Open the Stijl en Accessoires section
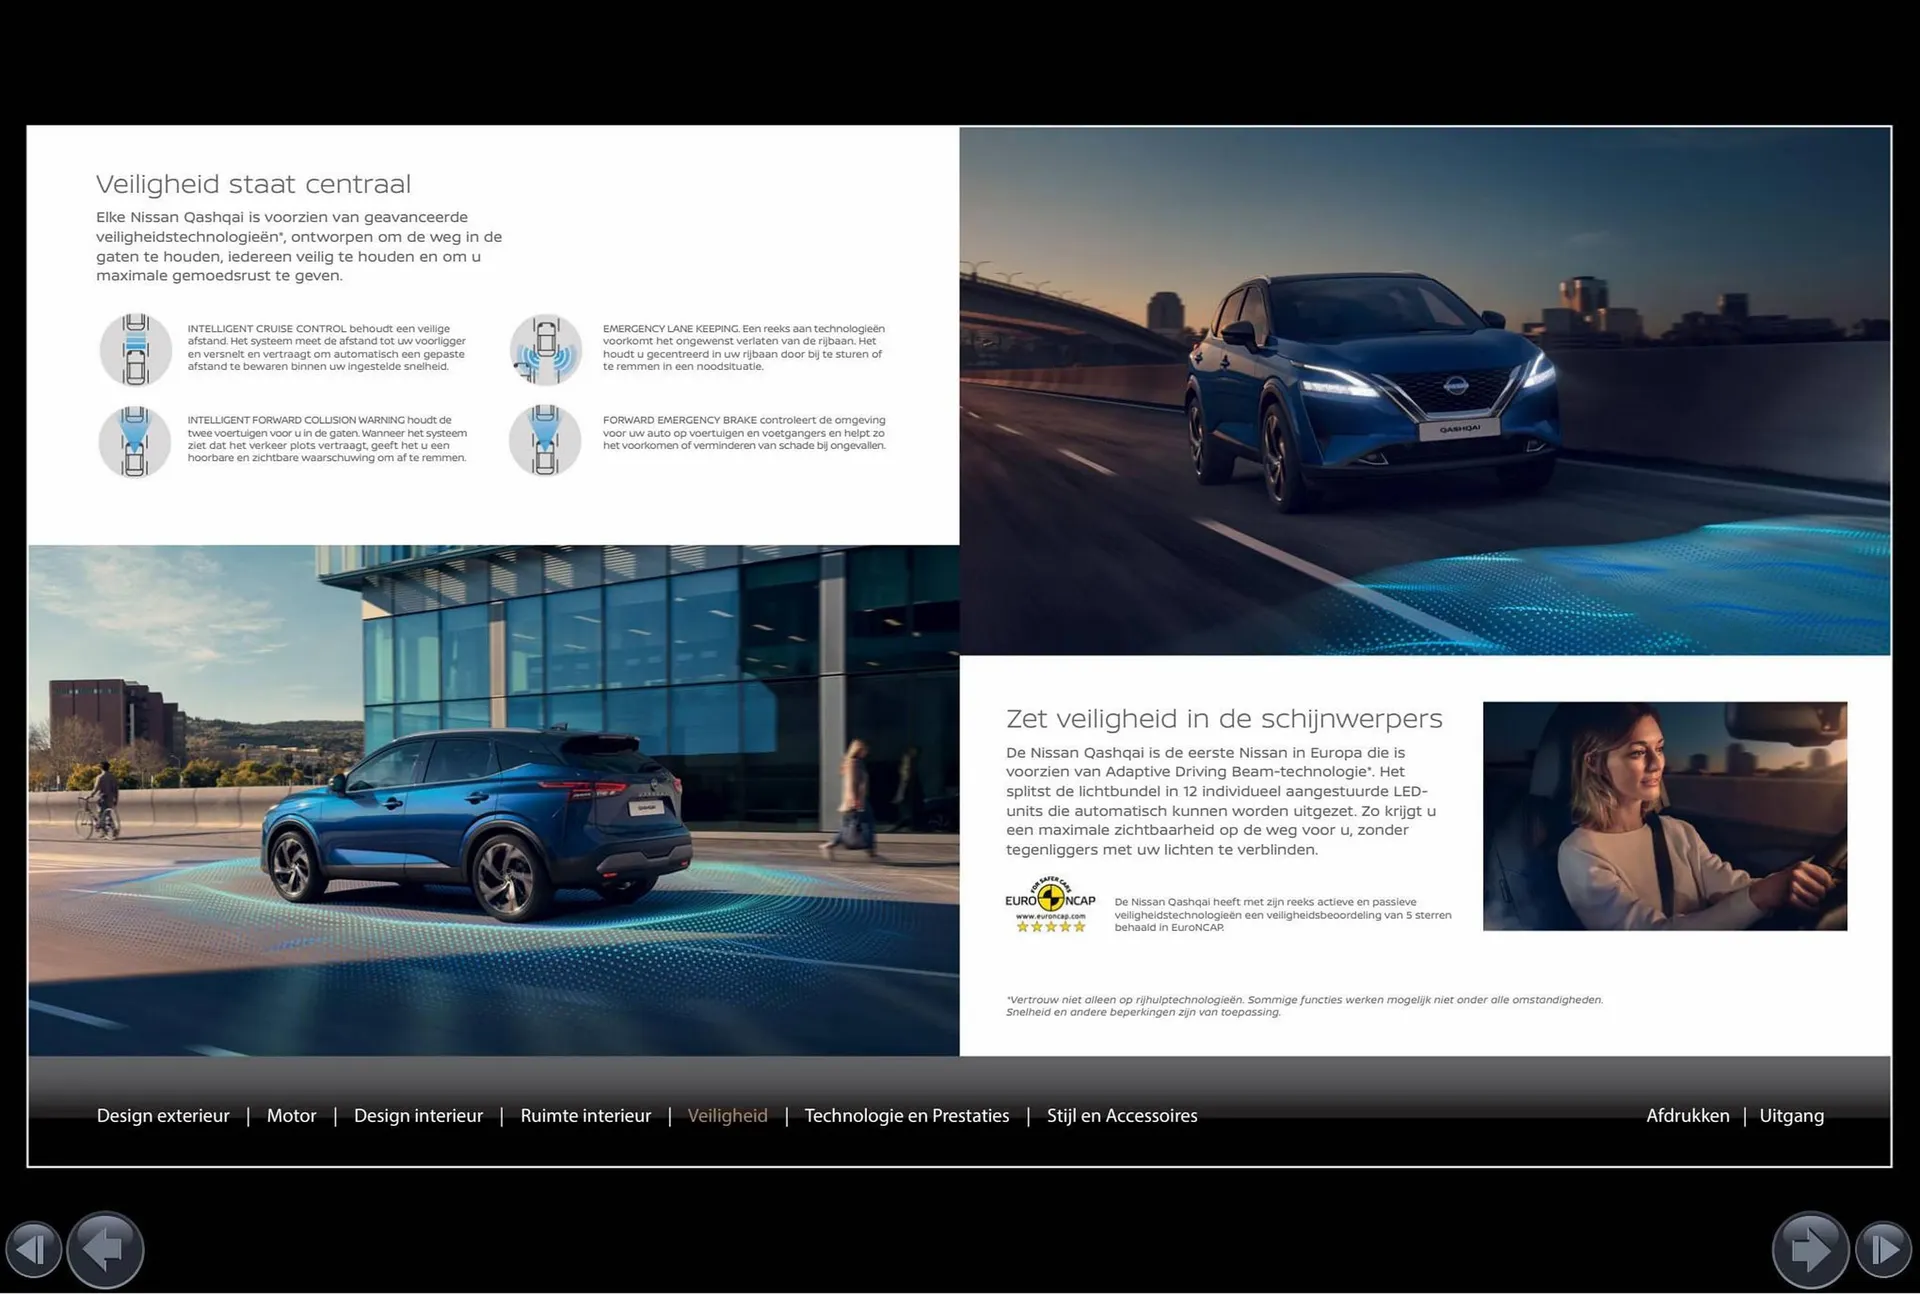The width and height of the screenshot is (1920, 1294). [x=1122, y=1115]
